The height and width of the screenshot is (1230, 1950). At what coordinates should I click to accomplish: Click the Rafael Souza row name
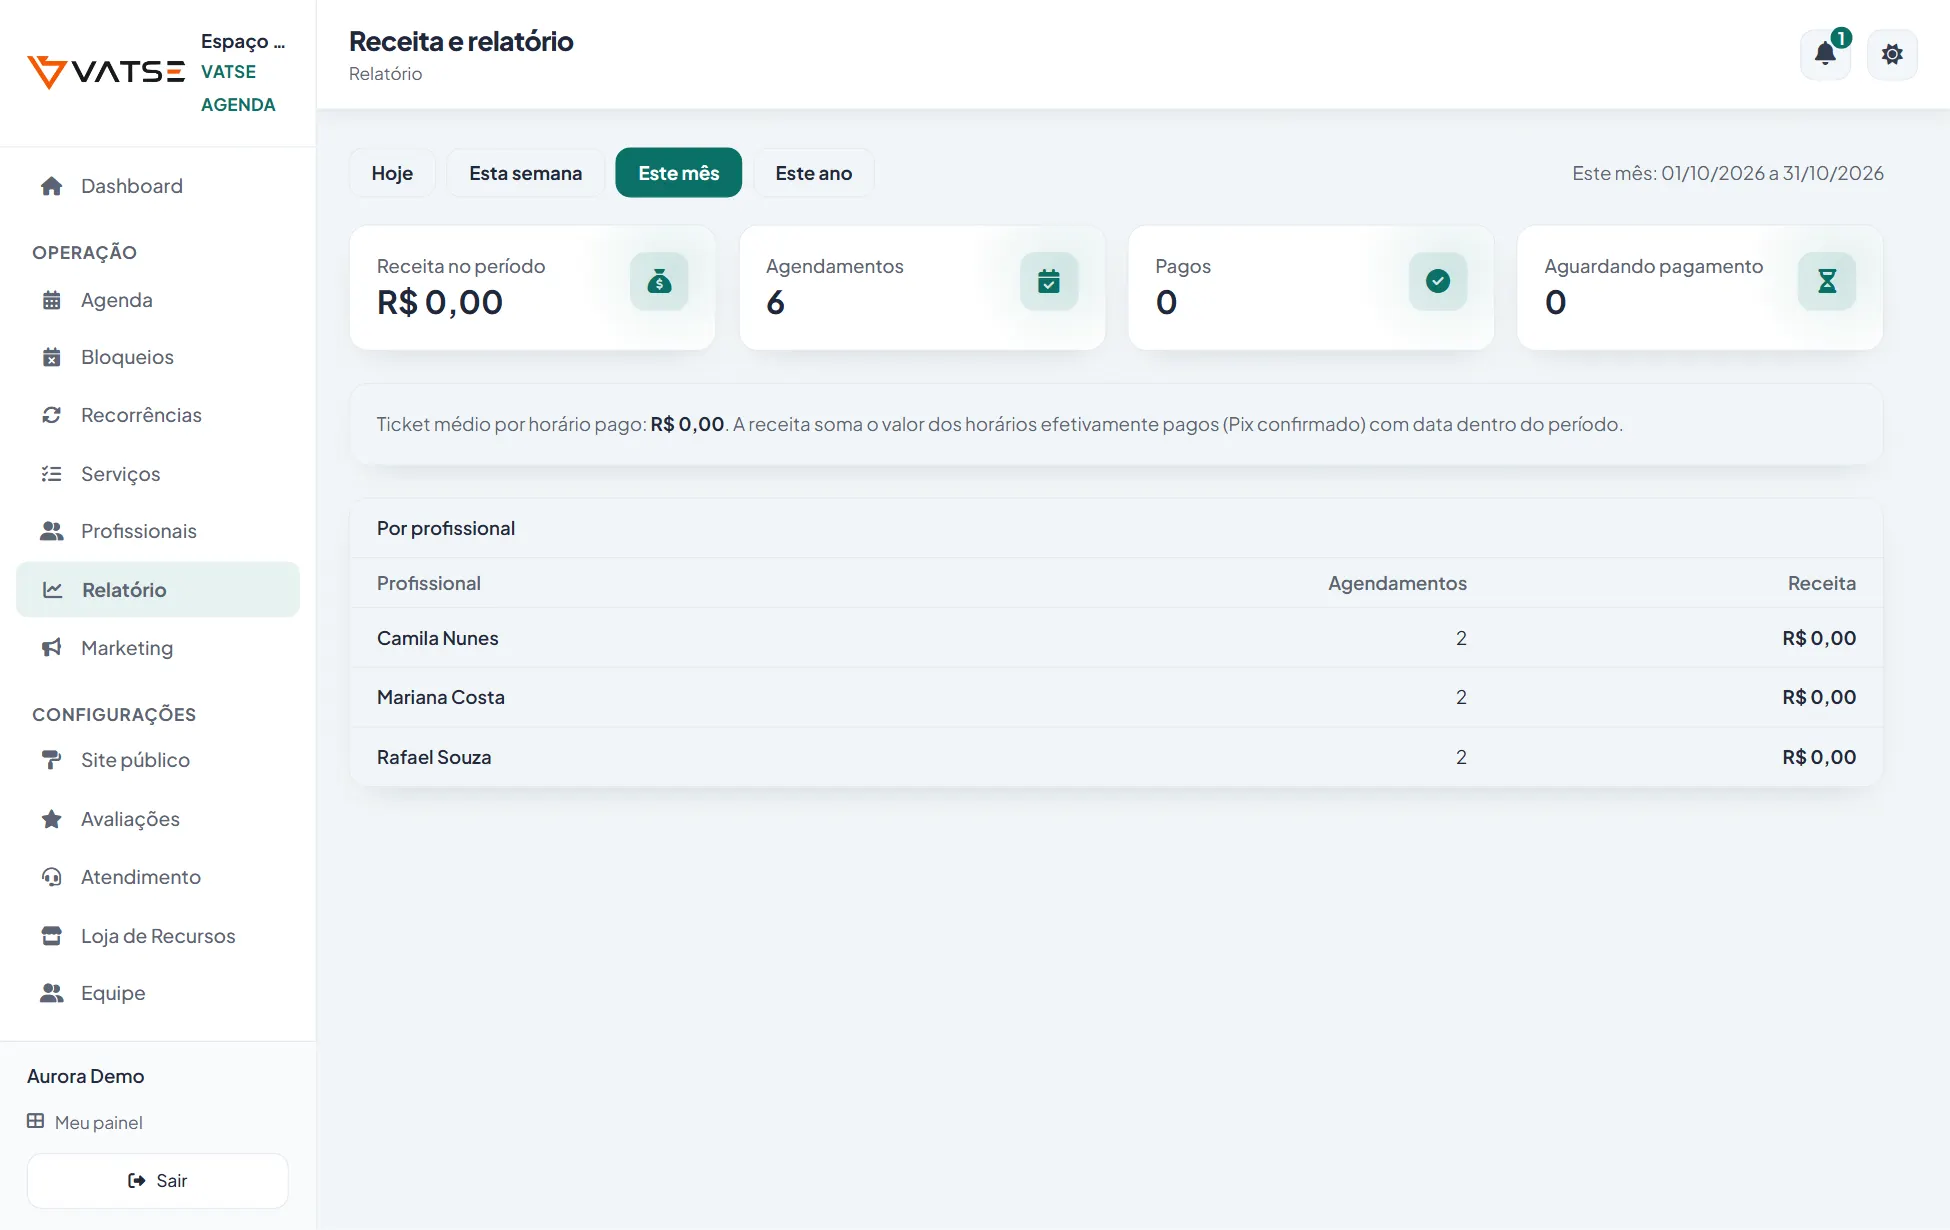pos(434,757)
